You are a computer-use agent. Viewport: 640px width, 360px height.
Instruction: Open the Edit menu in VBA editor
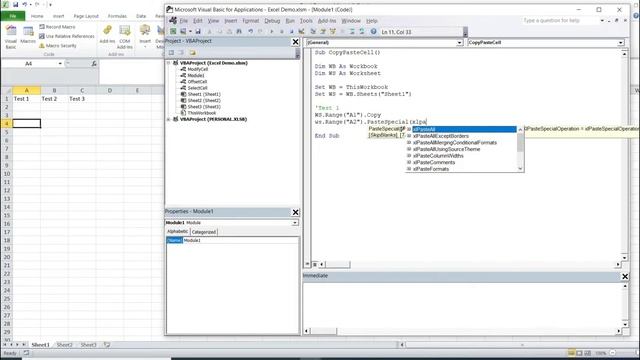pyautogui.click(x=198, y=21)
